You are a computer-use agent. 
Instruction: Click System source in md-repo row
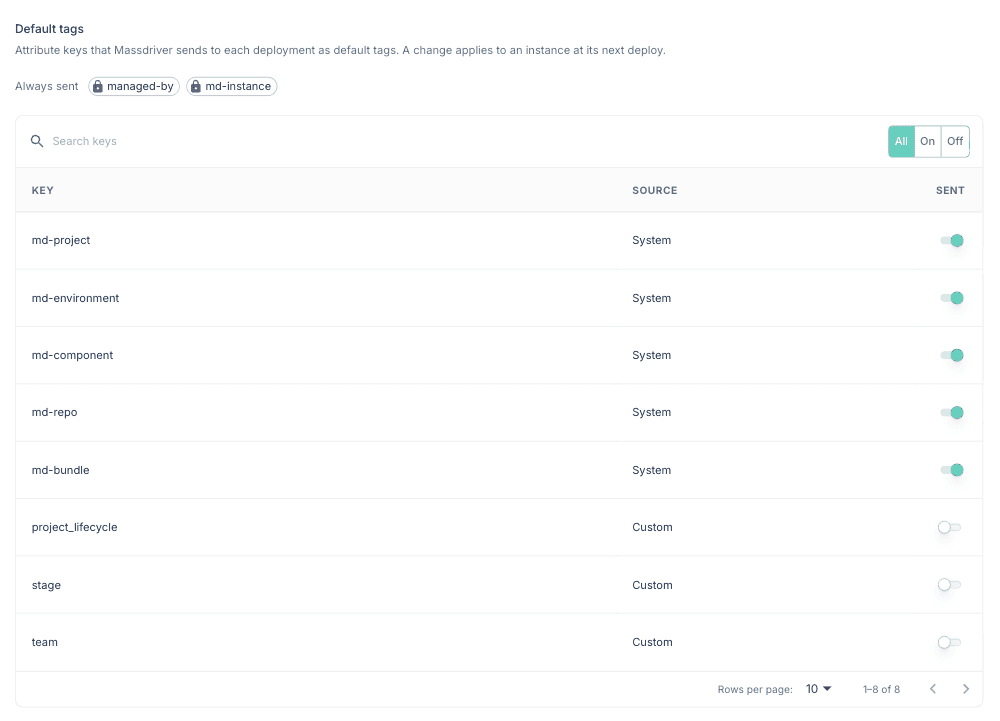click(651, 412)
